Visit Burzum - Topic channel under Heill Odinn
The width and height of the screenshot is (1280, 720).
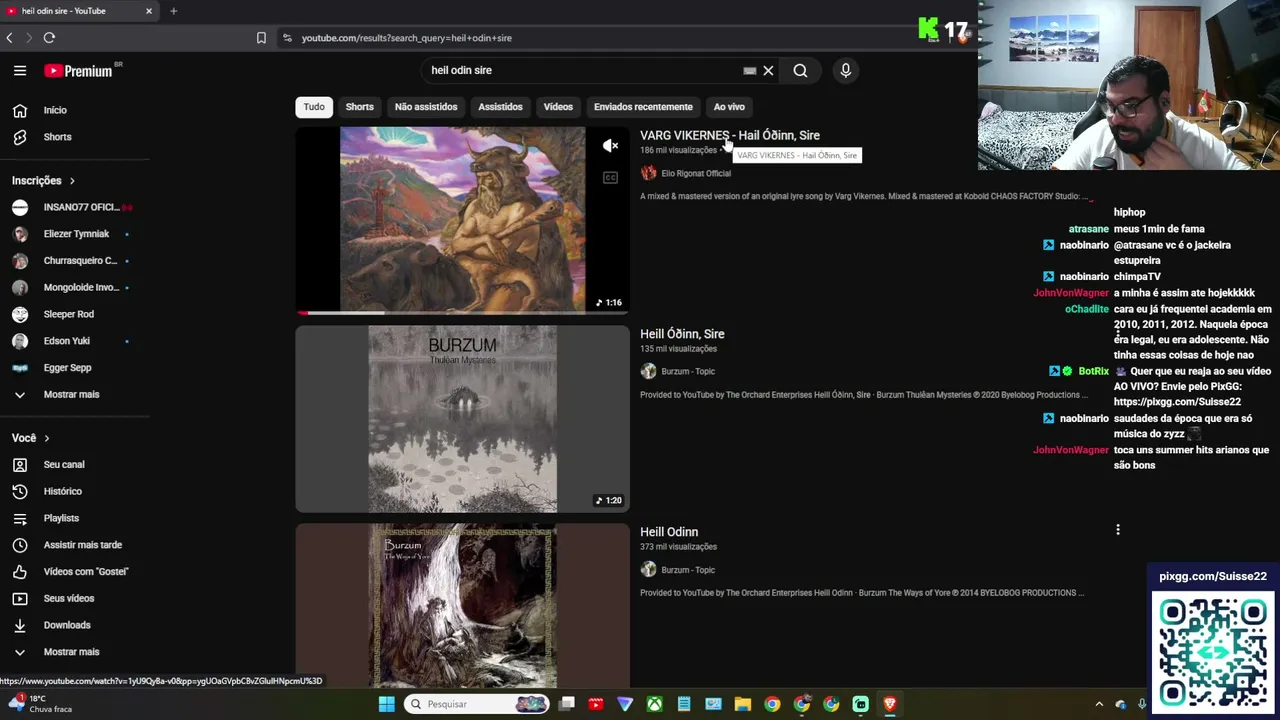688,570
